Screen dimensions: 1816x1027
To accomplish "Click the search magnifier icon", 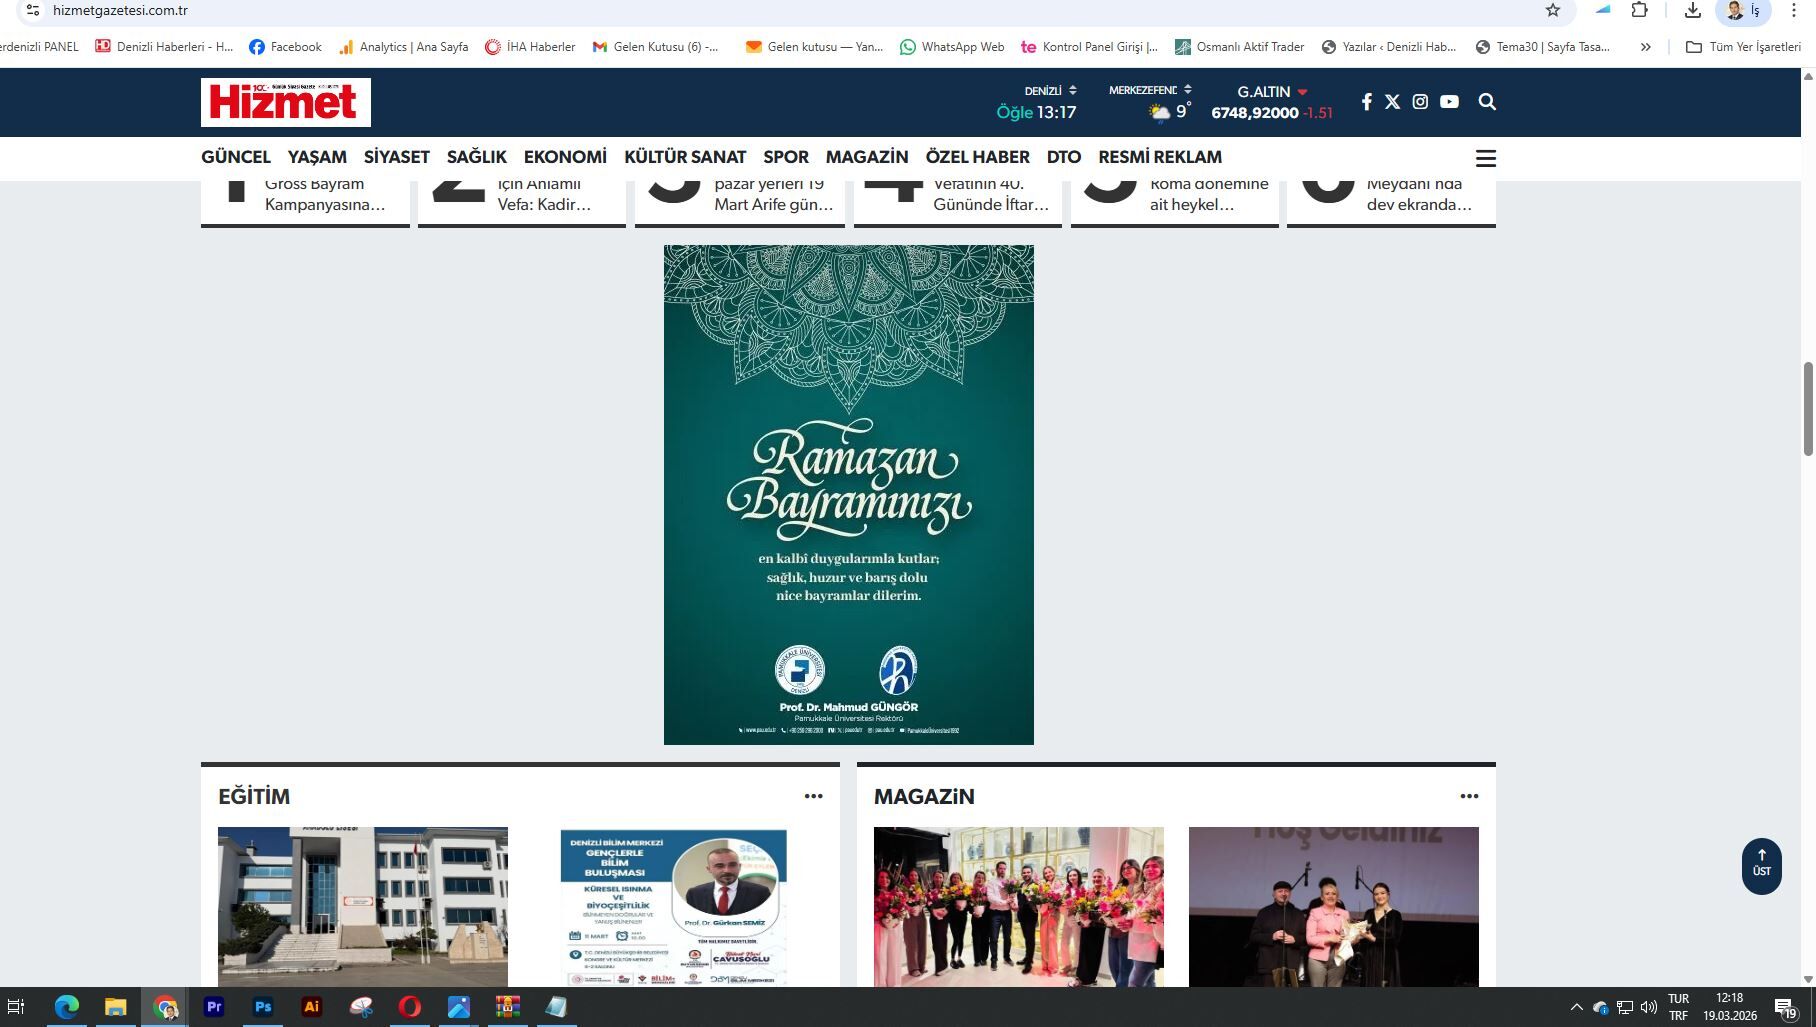I will pos(1487,102).
